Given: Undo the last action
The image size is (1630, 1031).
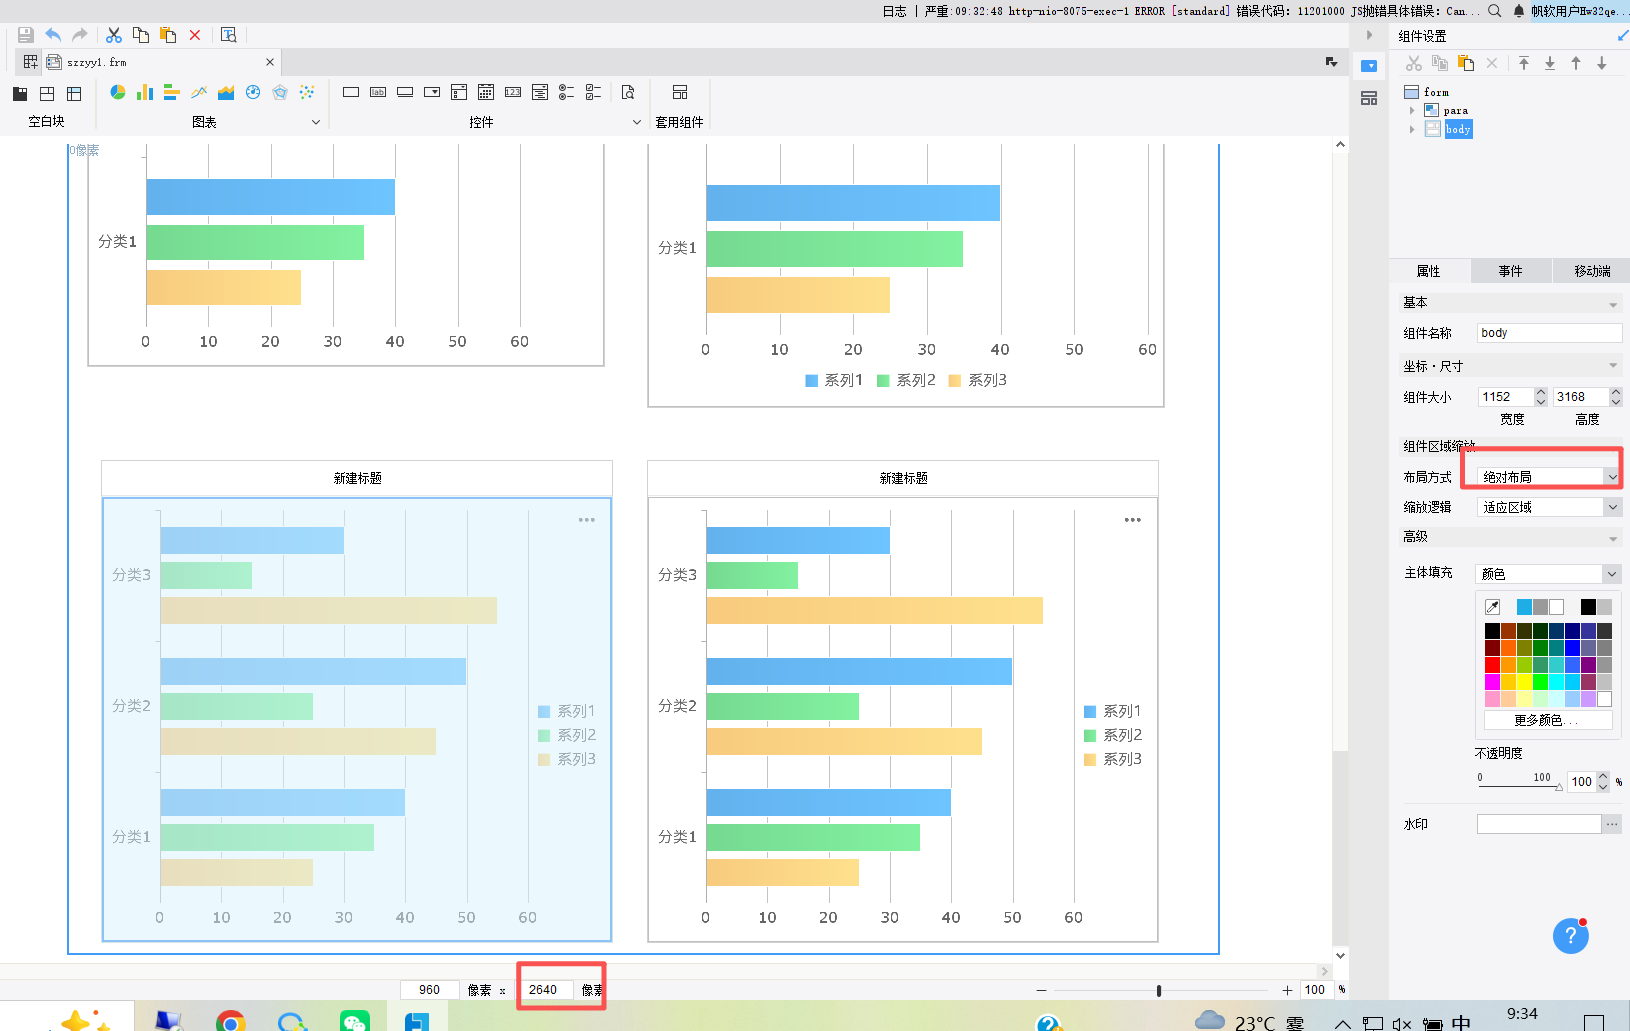Looking at the screenshot, I should (x=53, y=35).
